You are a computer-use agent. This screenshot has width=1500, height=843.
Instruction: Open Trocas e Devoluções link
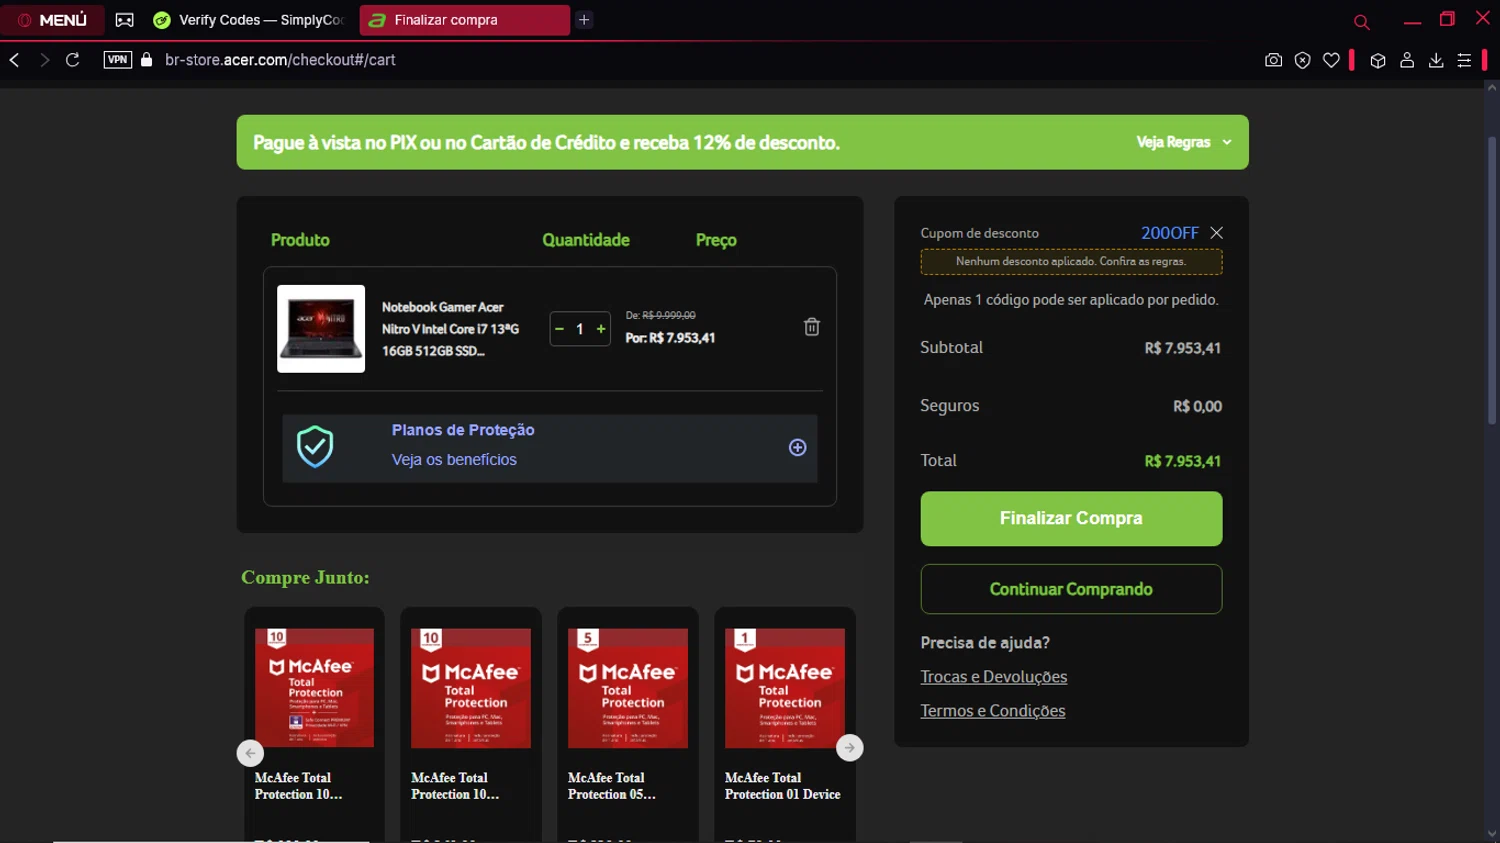click(994, 677)
